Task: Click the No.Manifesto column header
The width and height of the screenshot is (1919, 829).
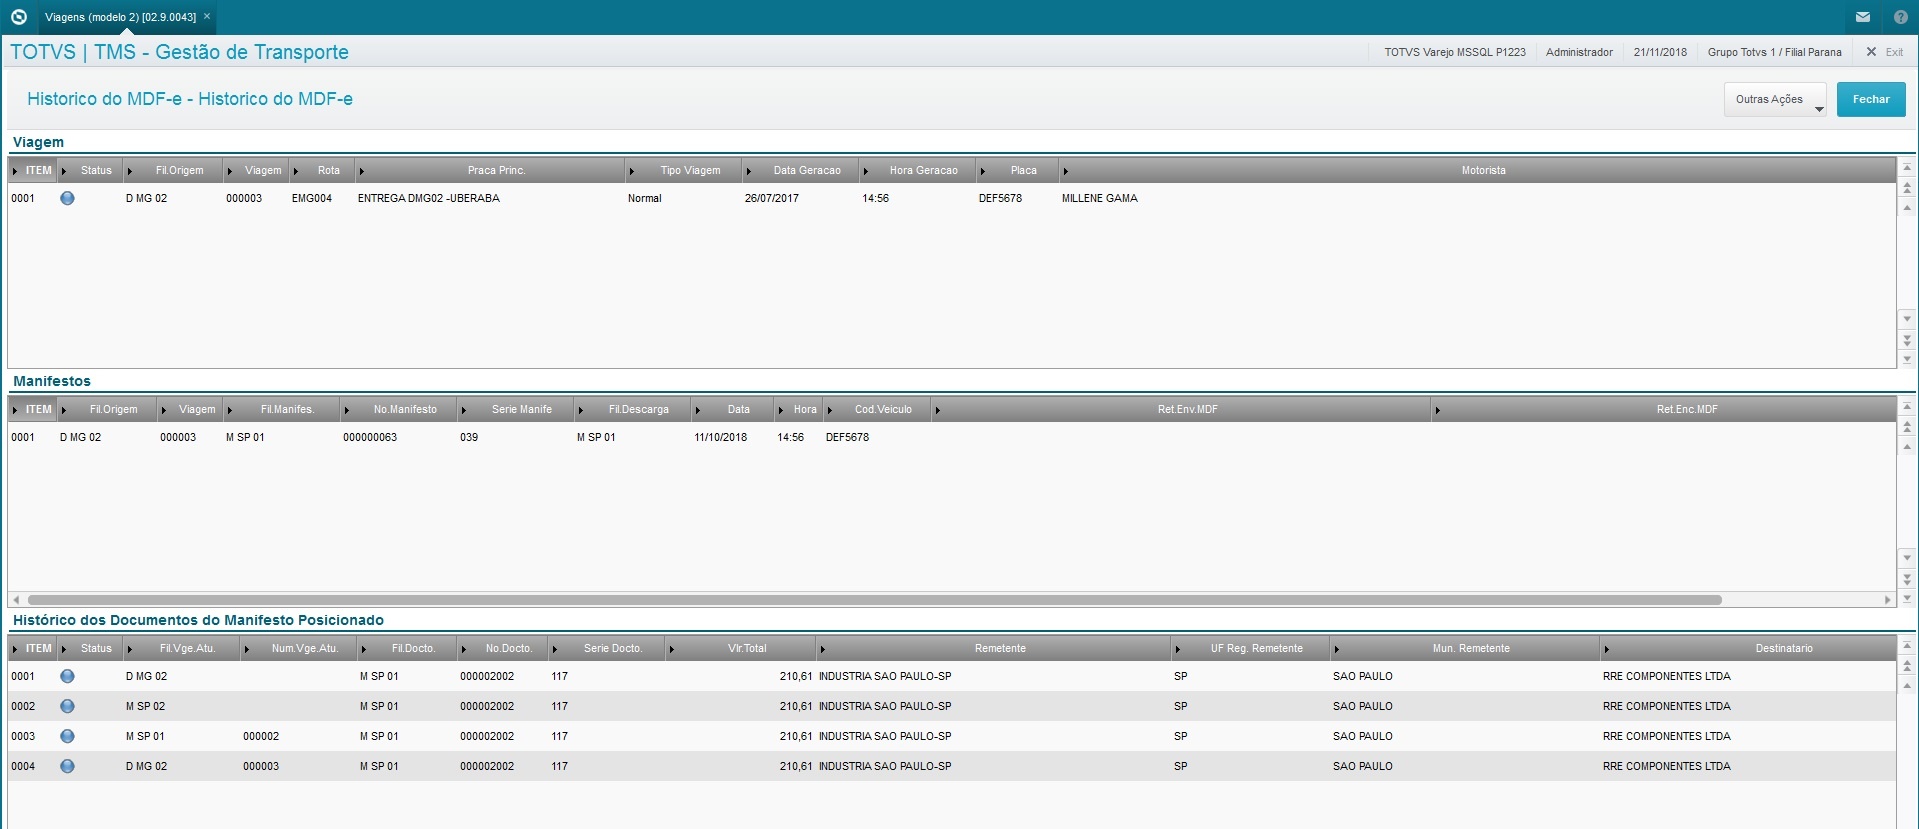Action: coord(405,409)
